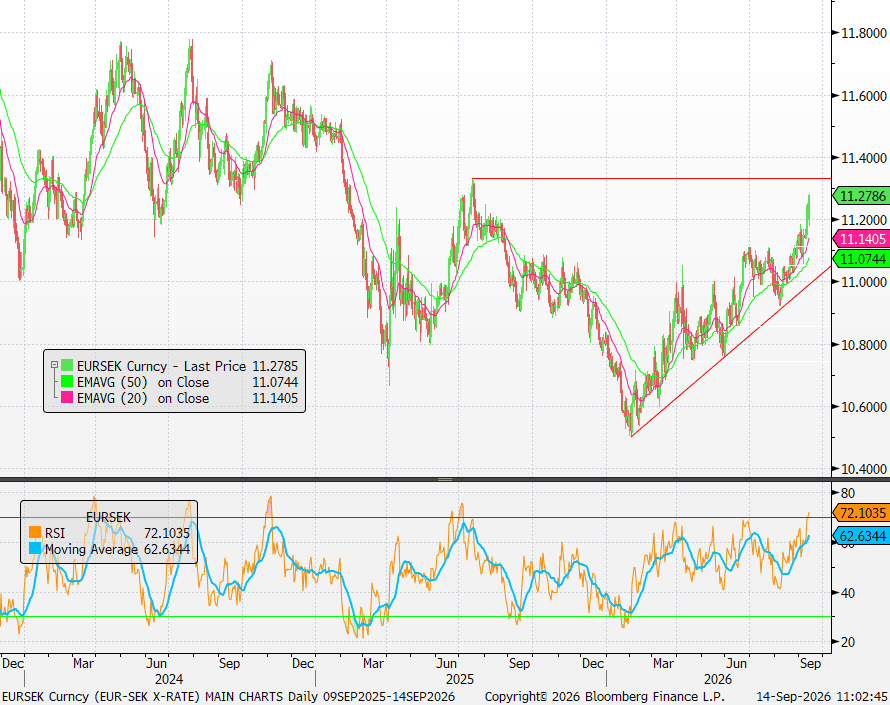Click the green 11.0744 axis flag
Viewport: 890px width, 705px height.
click(x=860, y=259)
